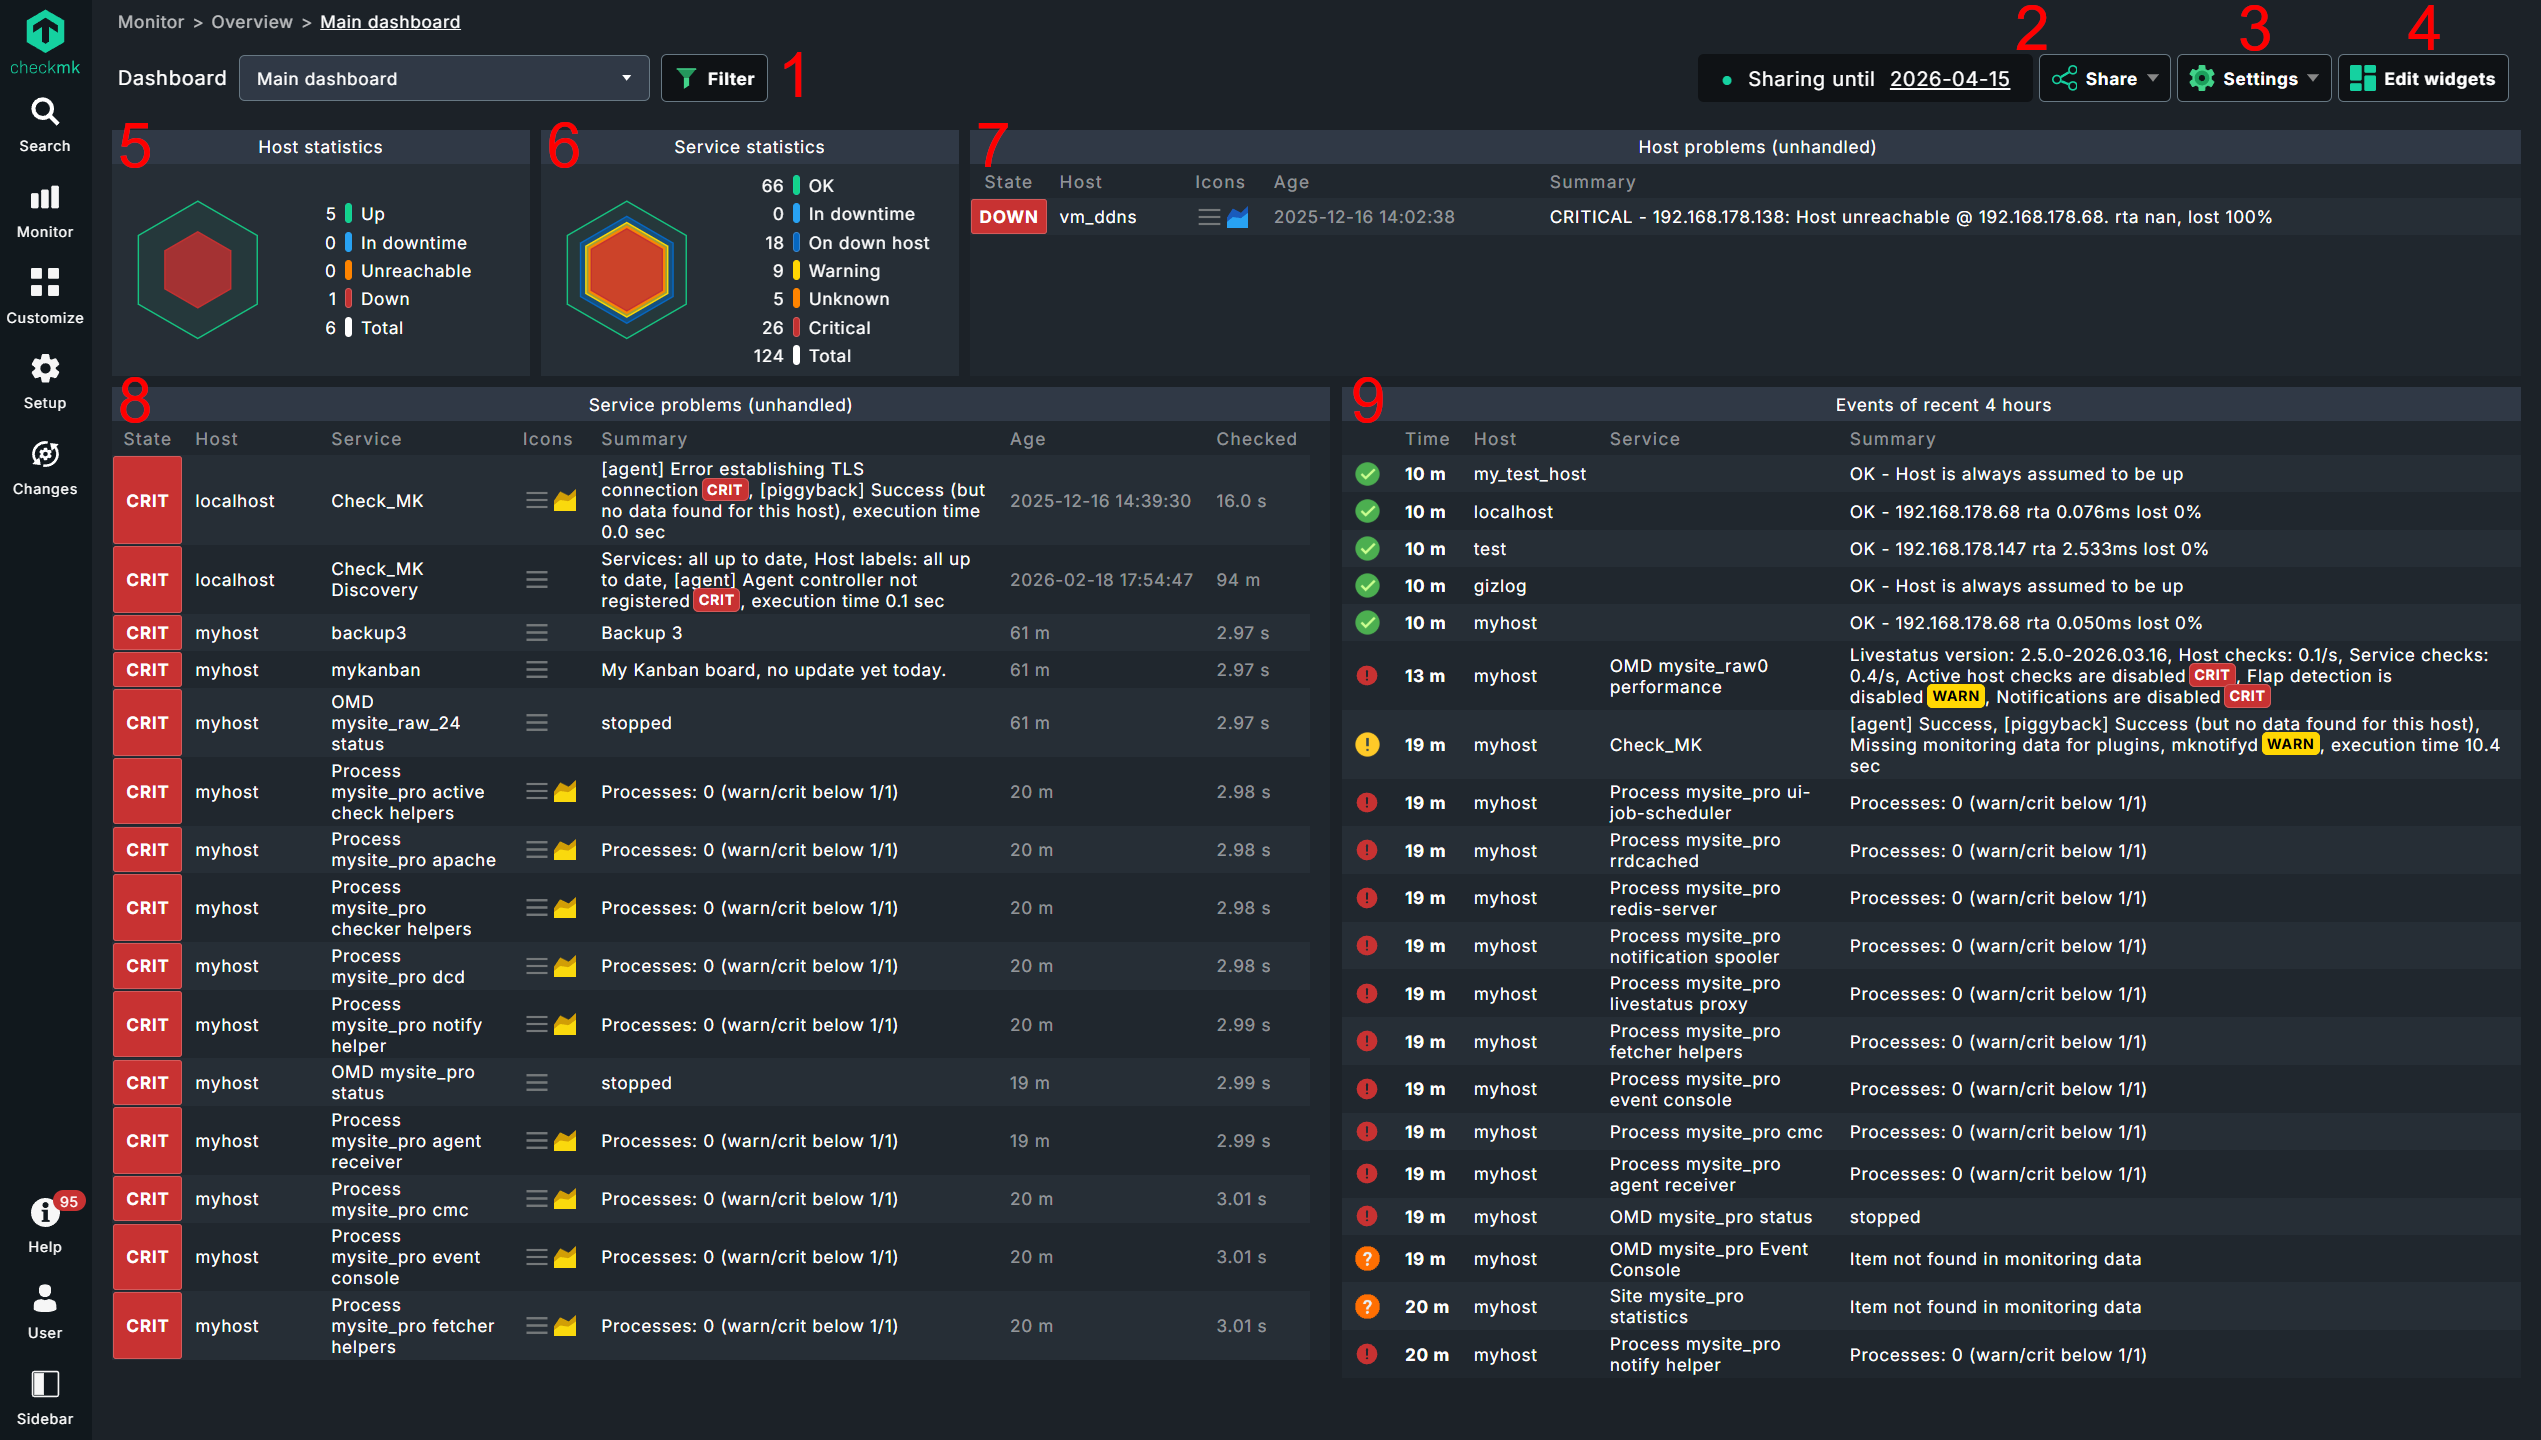Expand the Share dropdown

pos(2104,78)
